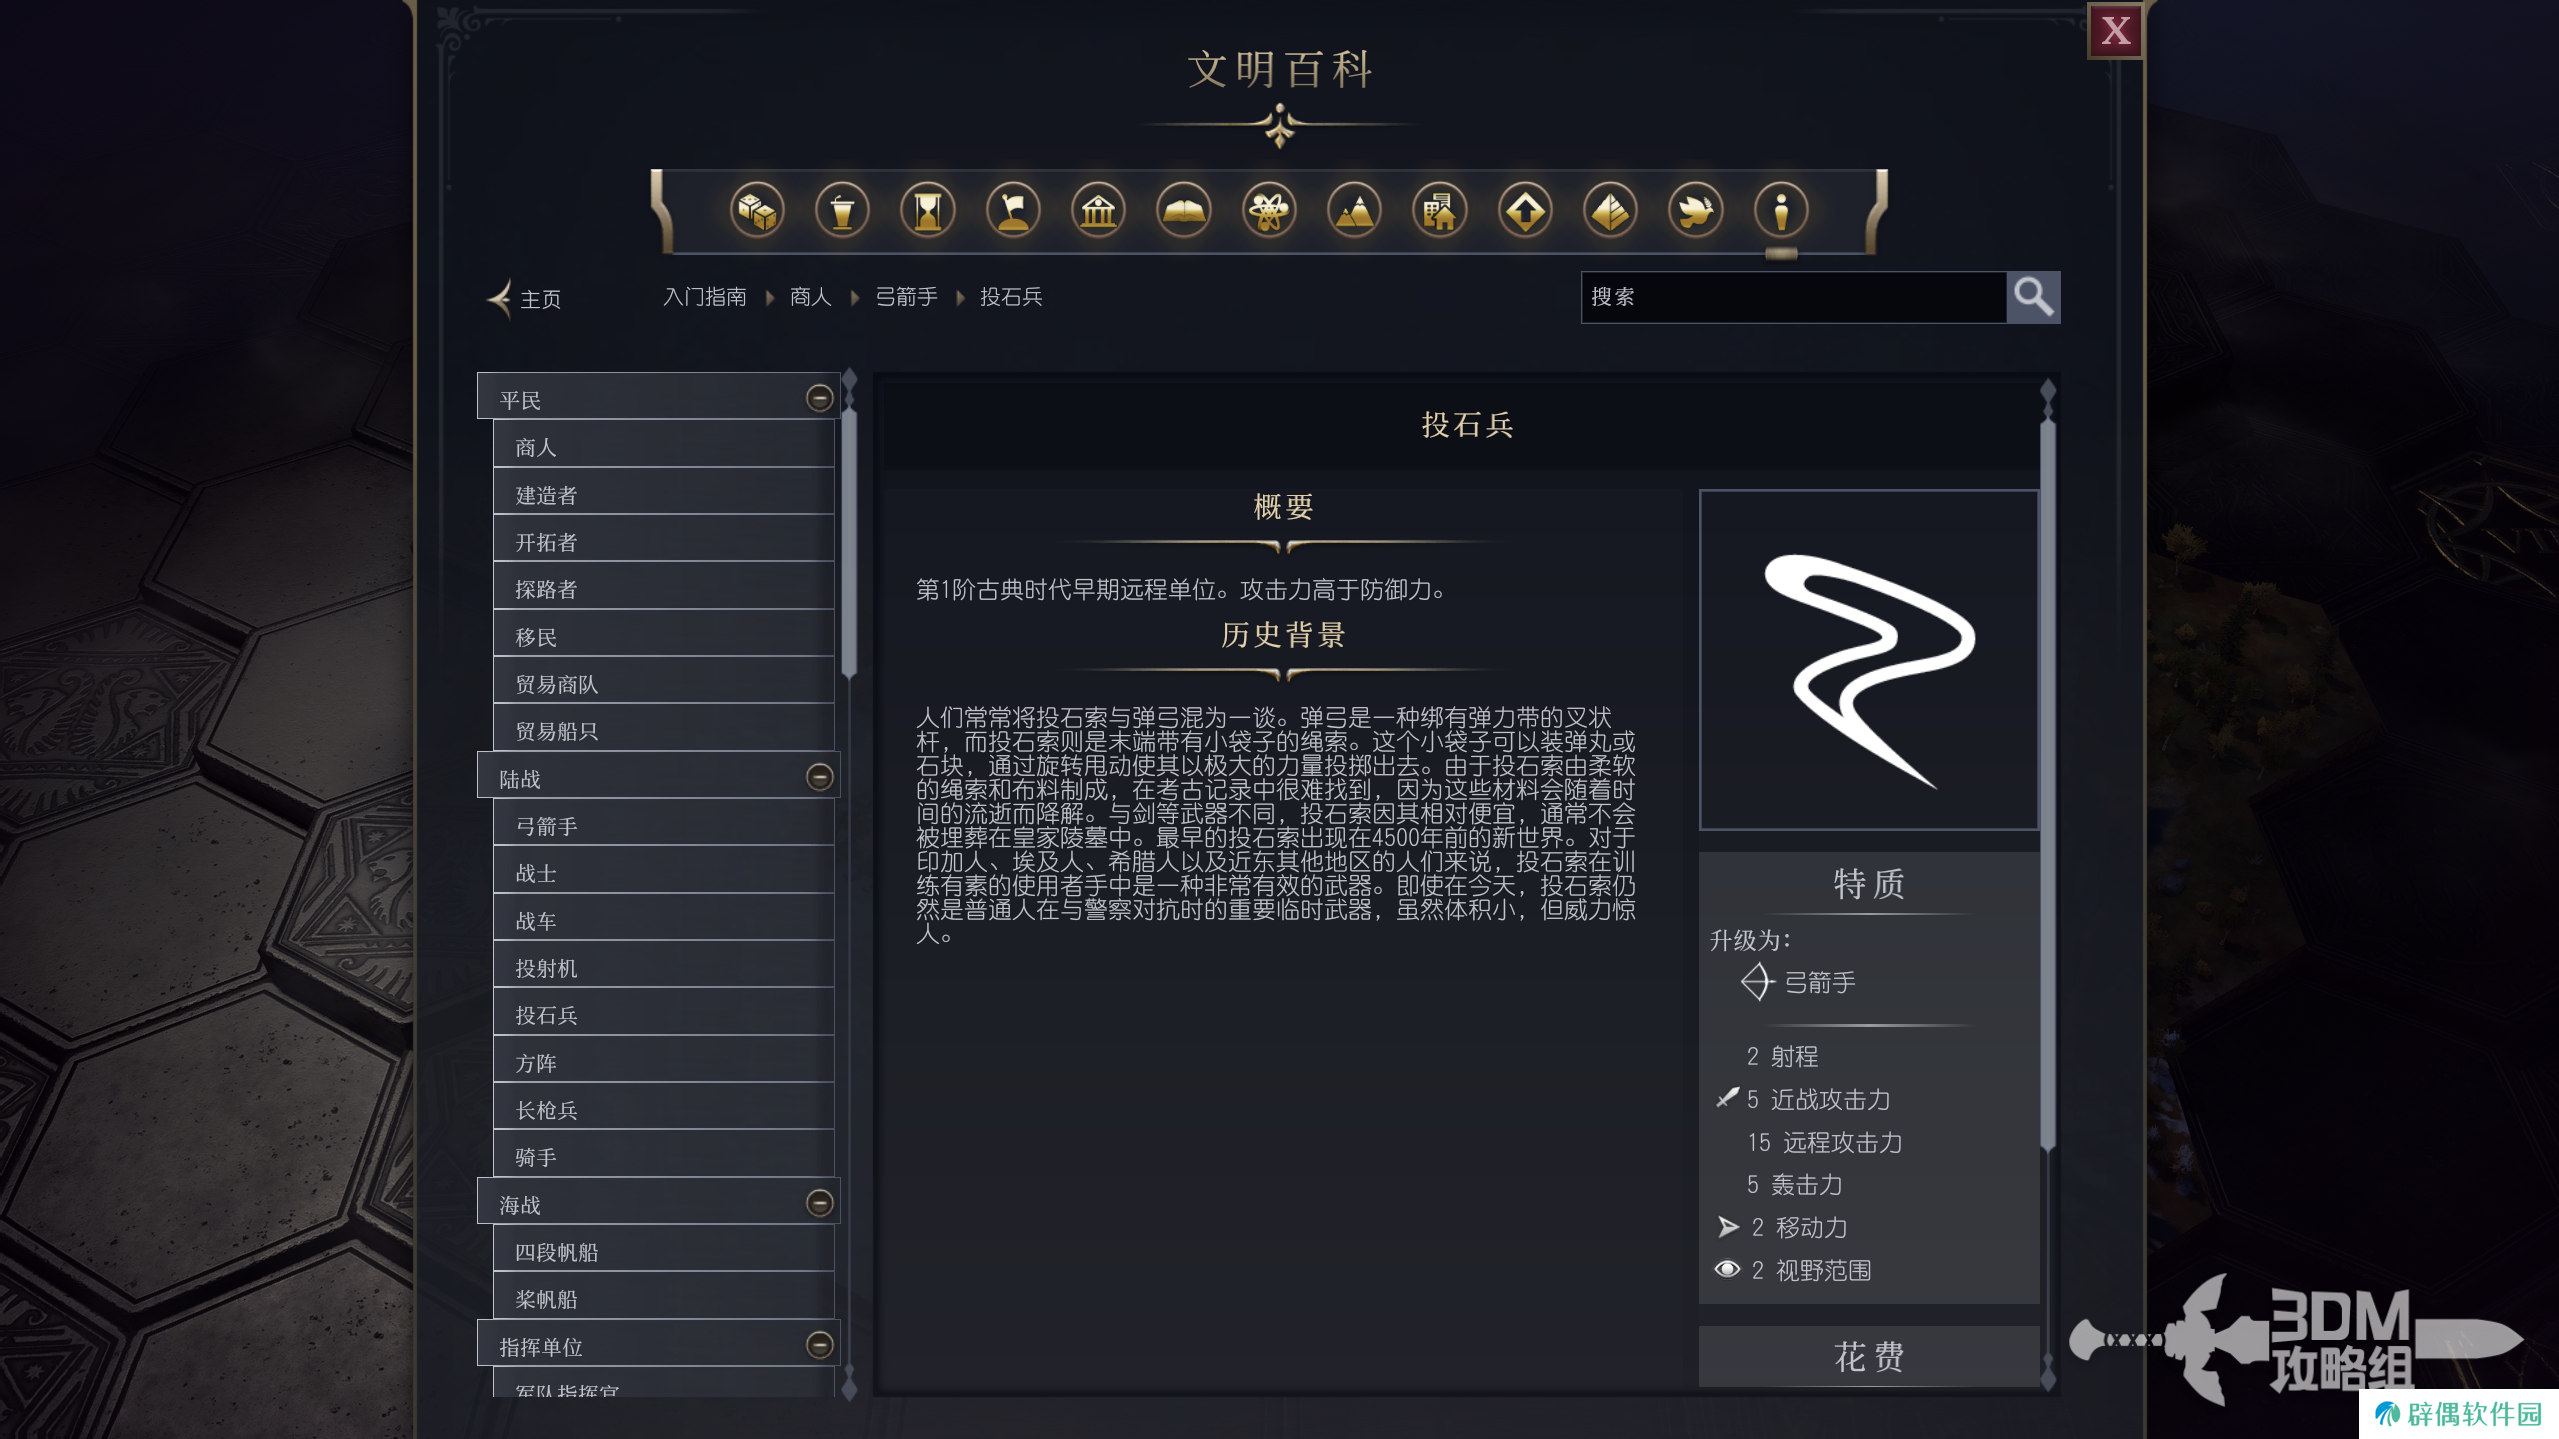
Task: Click the 5 轰击力 stat
Action: pyautogui.click(x=1794, y=1185)
